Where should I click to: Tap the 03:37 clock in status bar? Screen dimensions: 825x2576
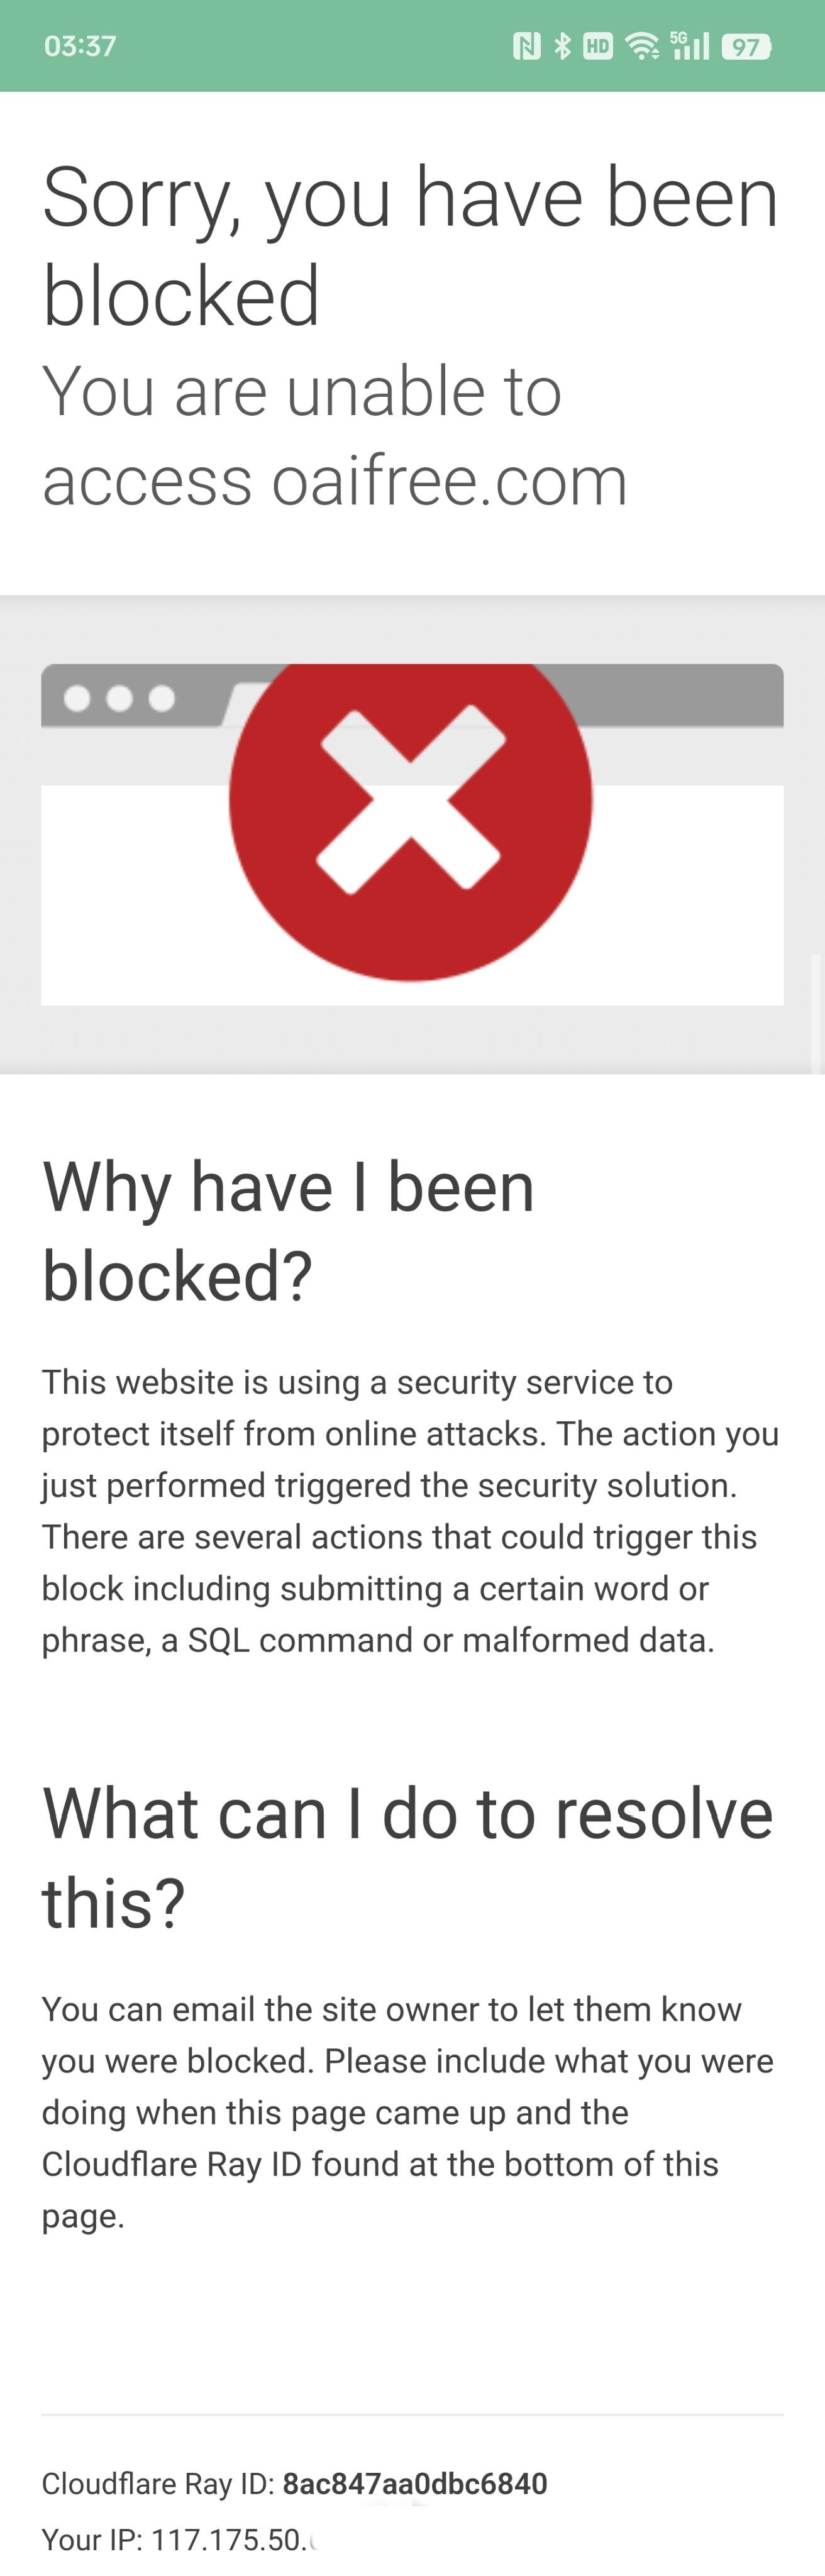pos(80,46)
